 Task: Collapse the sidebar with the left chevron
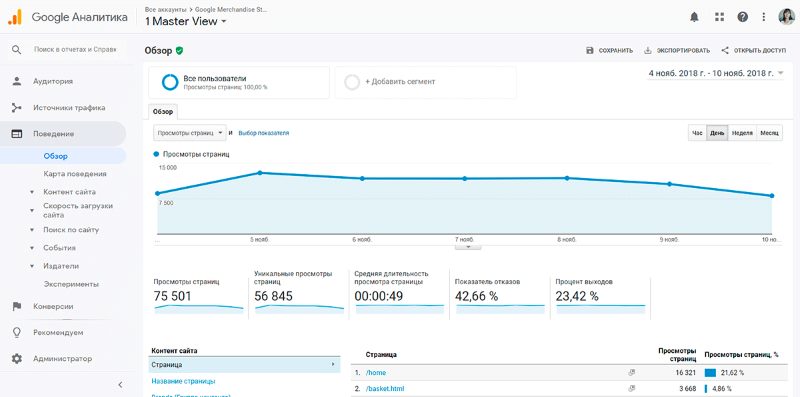pos(120,385)
